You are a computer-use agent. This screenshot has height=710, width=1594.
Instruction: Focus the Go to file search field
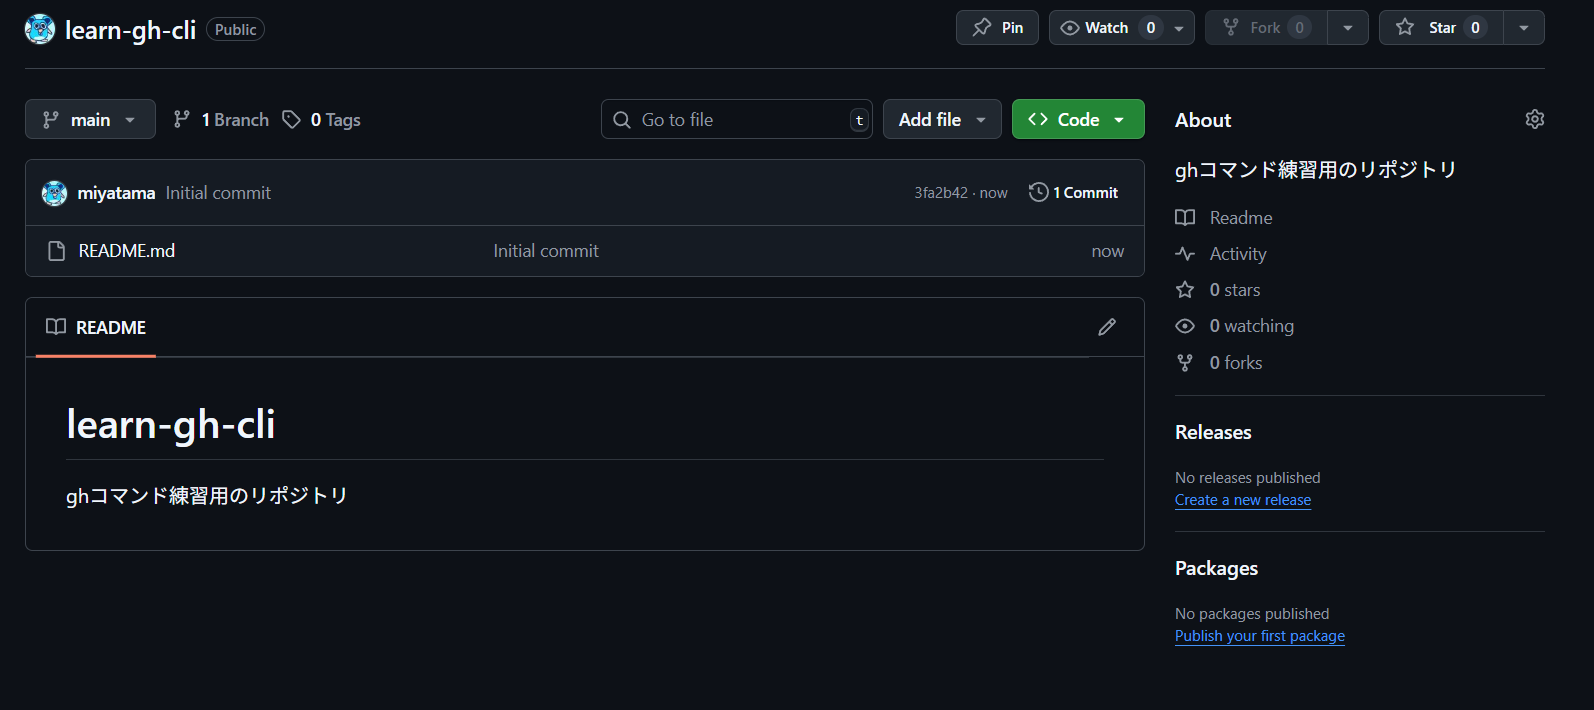pos(737,119)
